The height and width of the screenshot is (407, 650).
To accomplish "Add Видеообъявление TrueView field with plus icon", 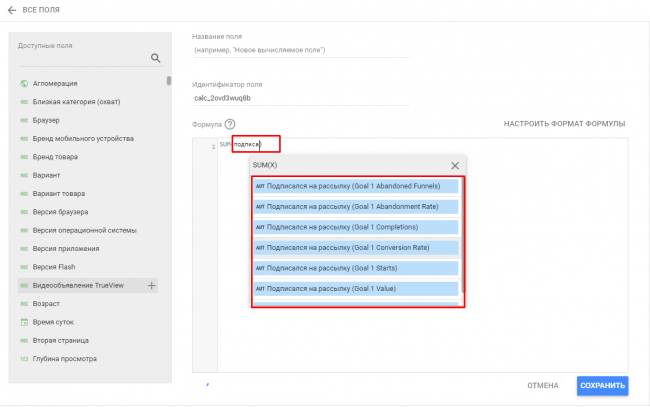I will (x=152, y=286).
